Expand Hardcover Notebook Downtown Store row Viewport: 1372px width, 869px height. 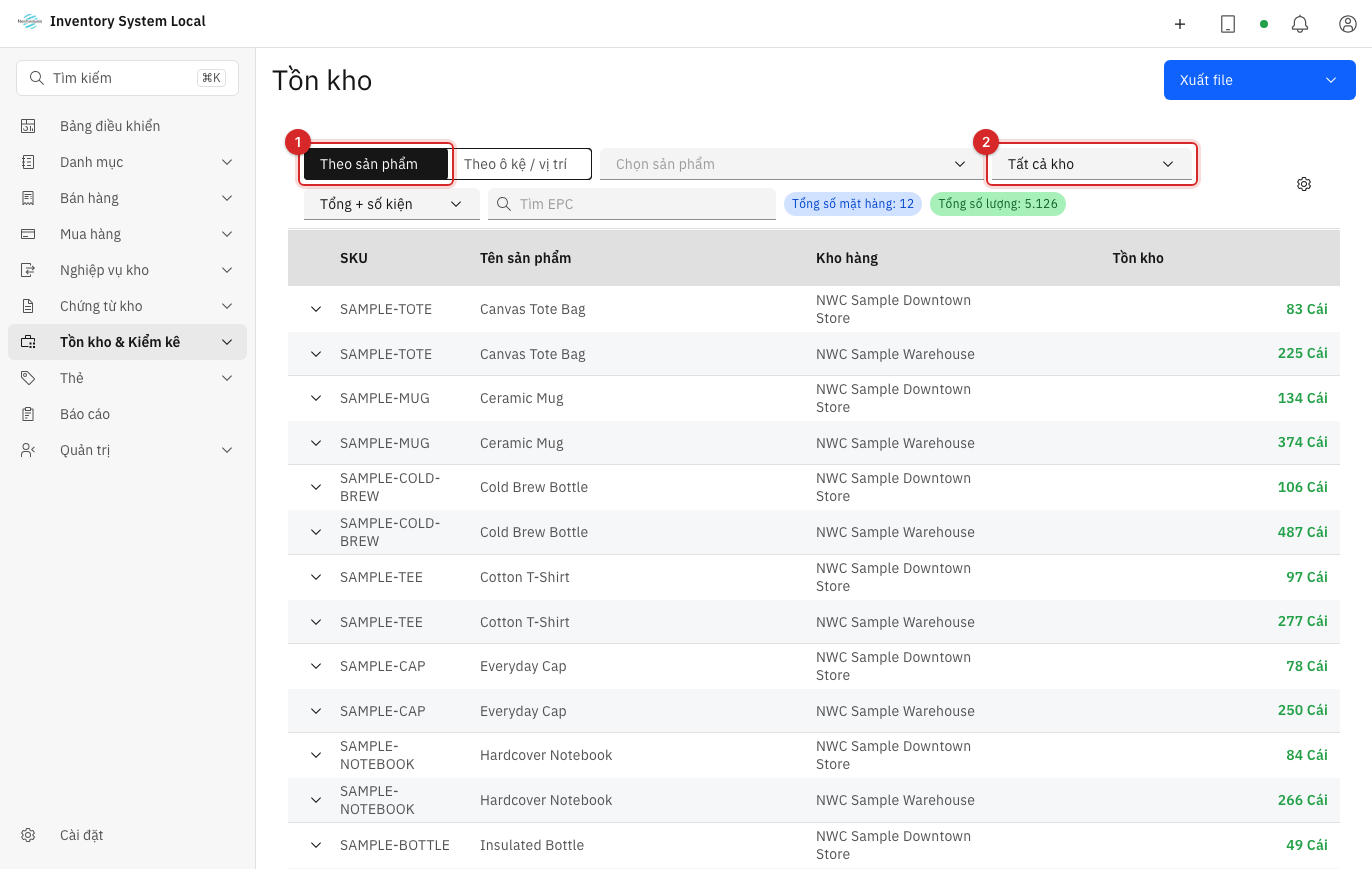coord(316,755)
